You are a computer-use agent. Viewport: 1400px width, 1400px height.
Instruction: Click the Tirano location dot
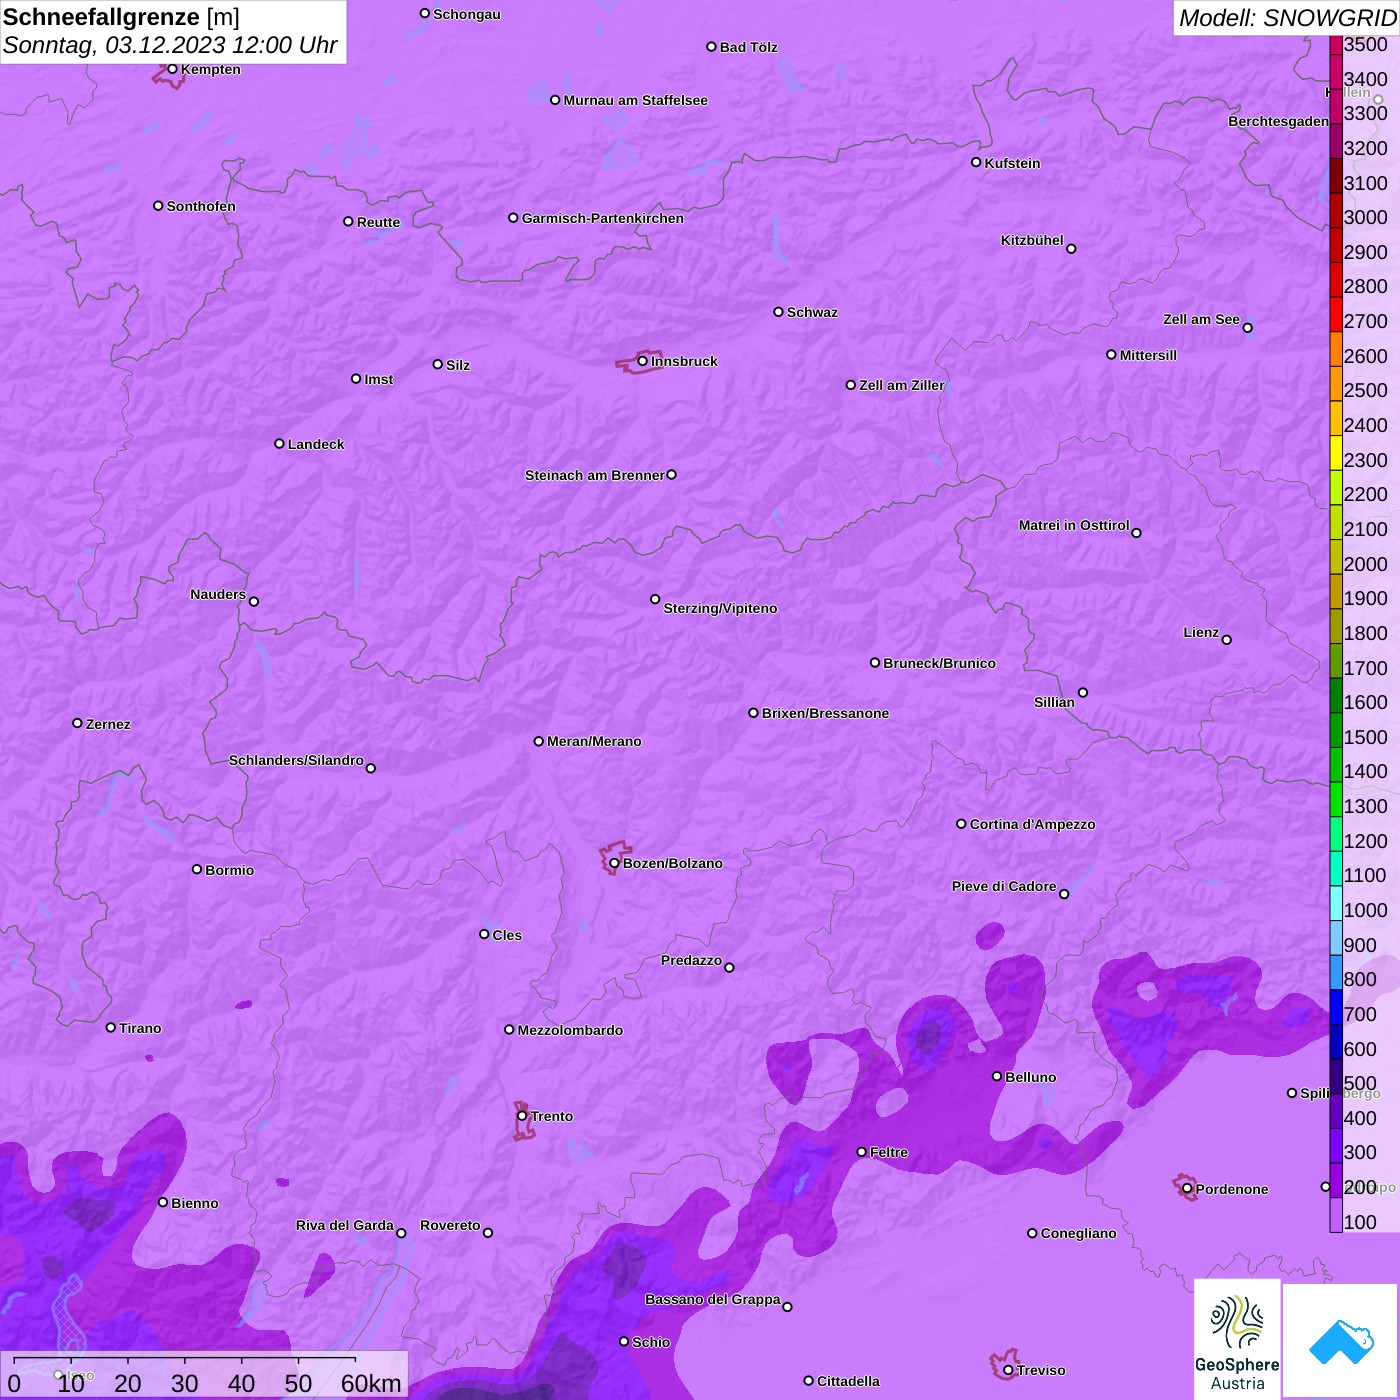tap(111, 1027)
